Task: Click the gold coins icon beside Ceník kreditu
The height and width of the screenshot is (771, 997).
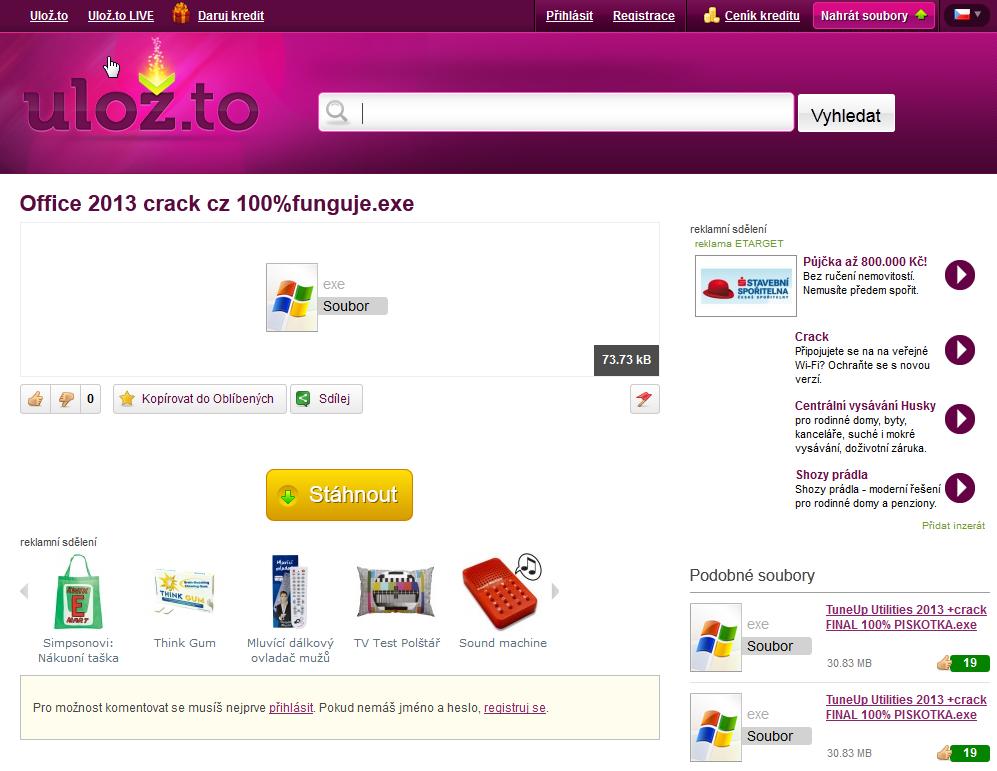Action: (x=711, y=15)
